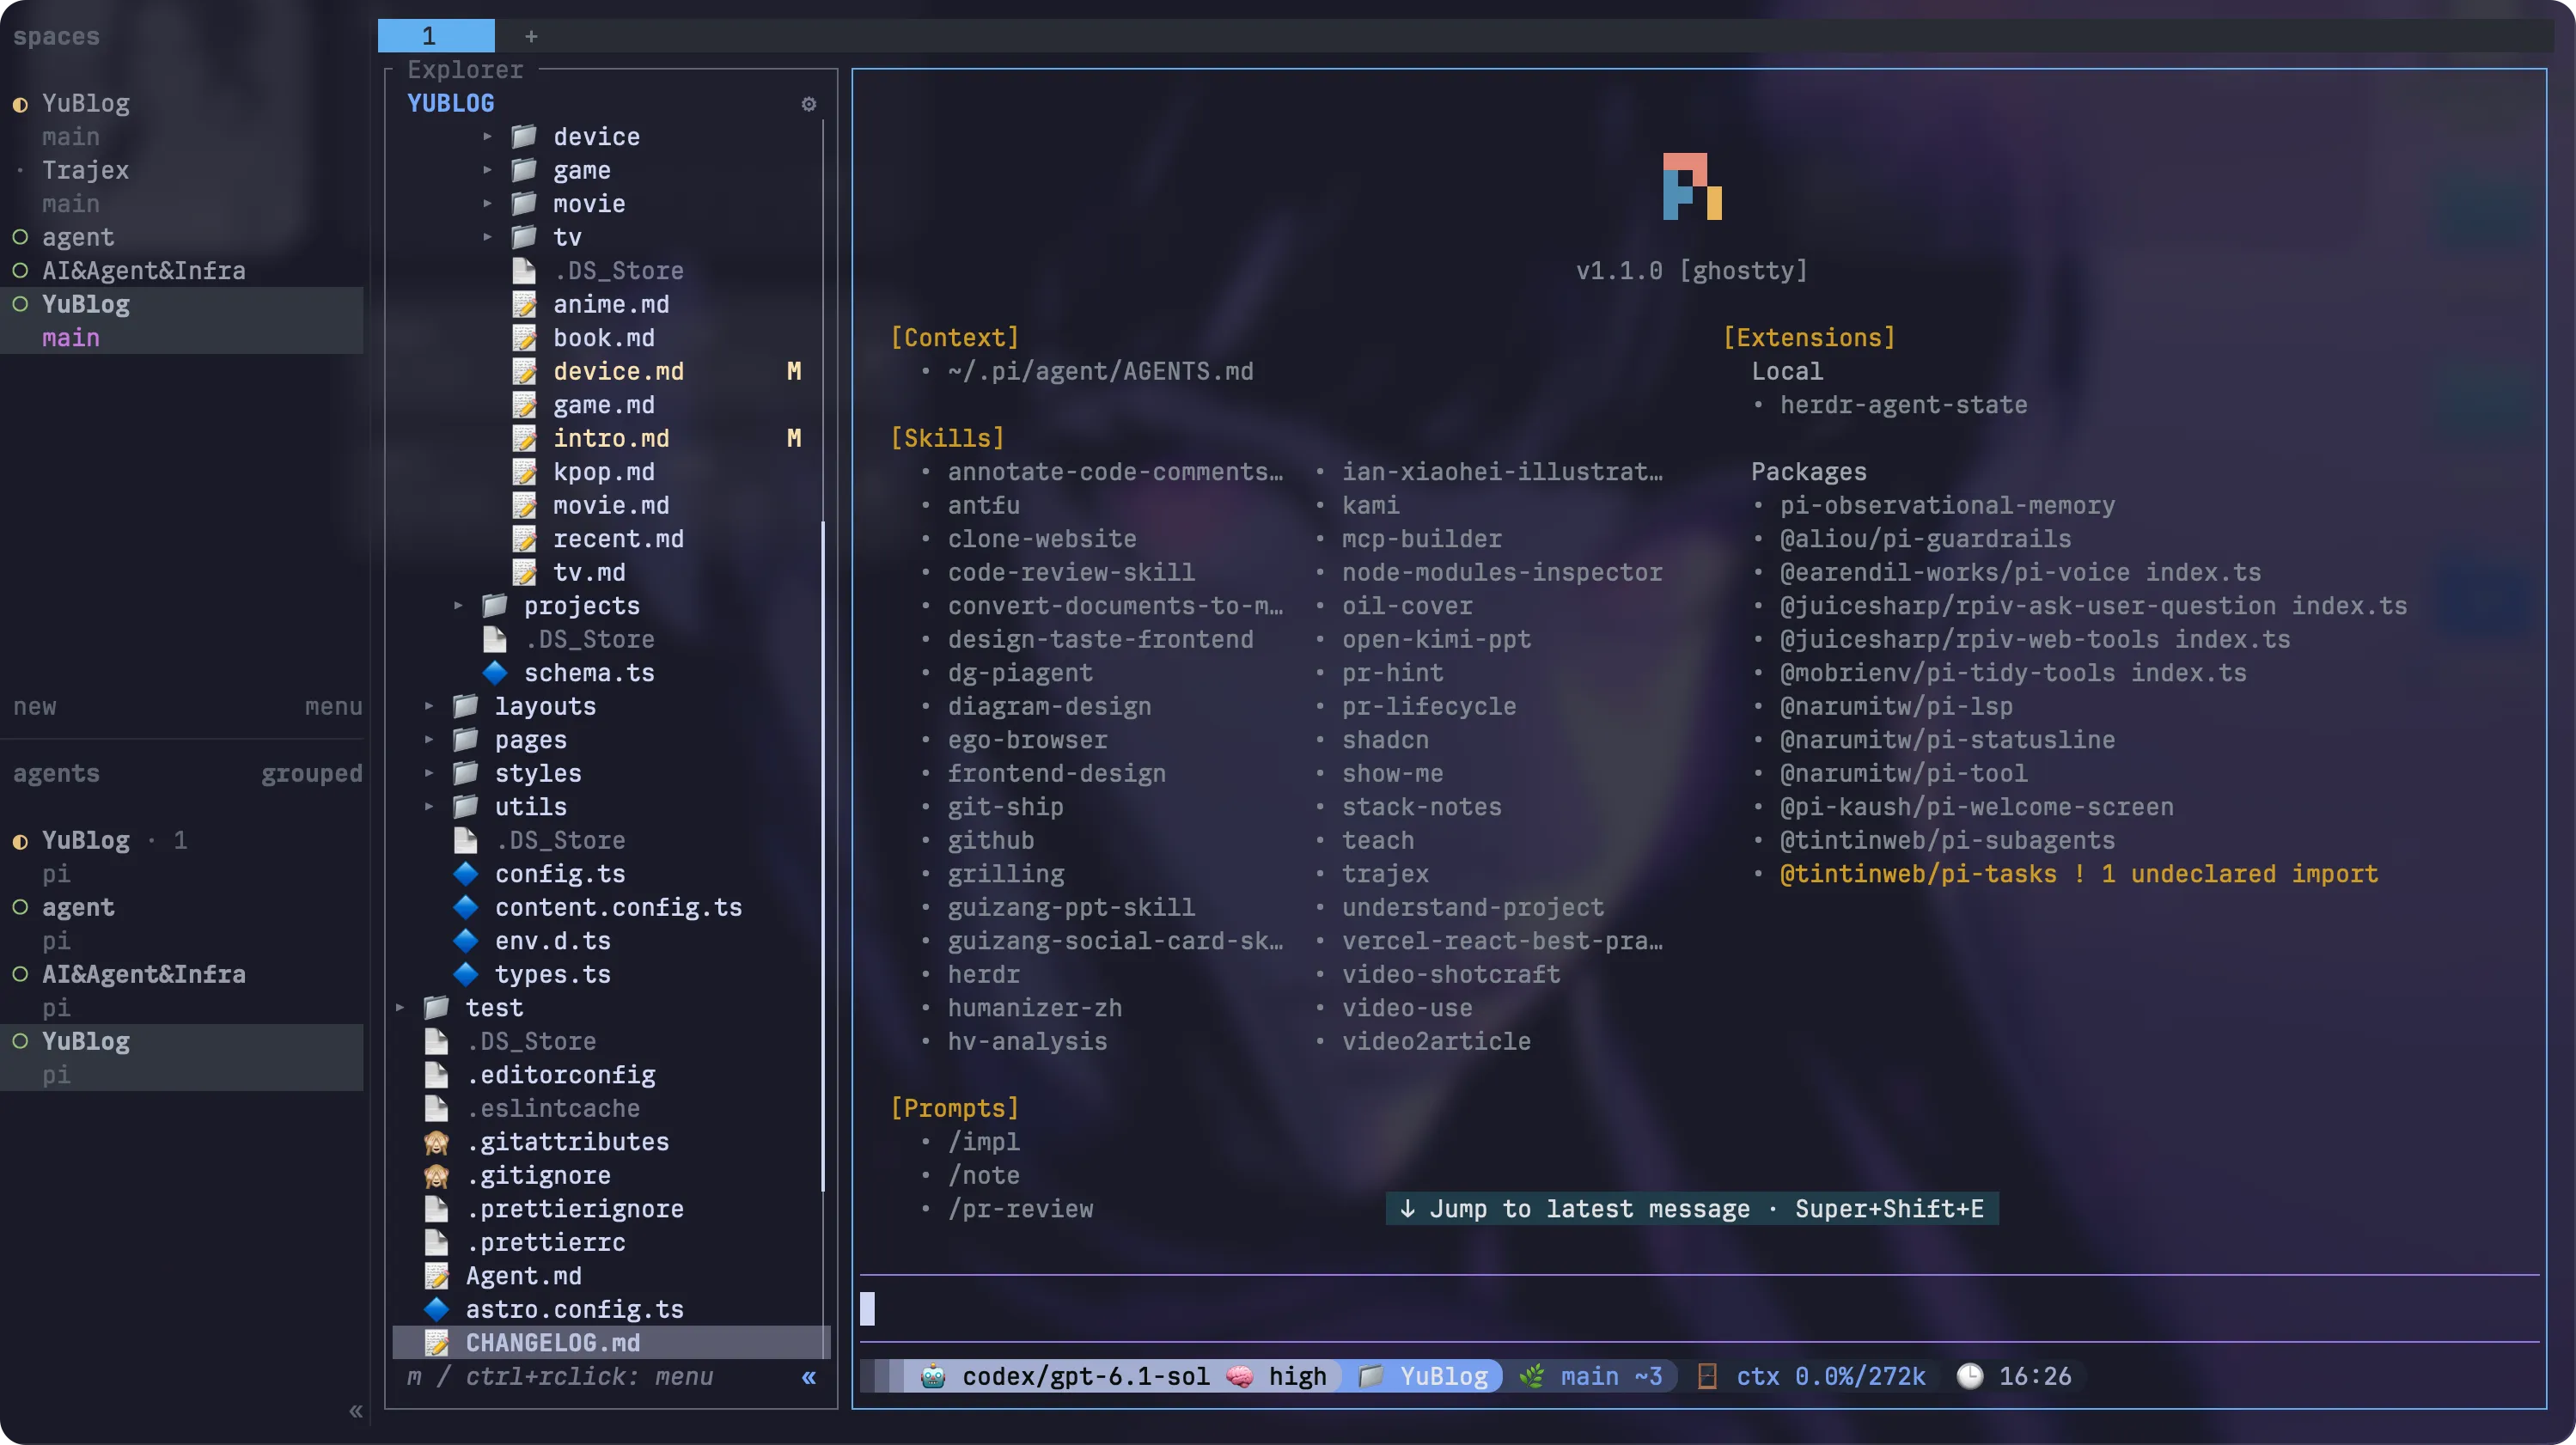2576x1445 pixels.
Task: Collapse the left sidebar with the bottom chevron
Action: coord(355,1411)
